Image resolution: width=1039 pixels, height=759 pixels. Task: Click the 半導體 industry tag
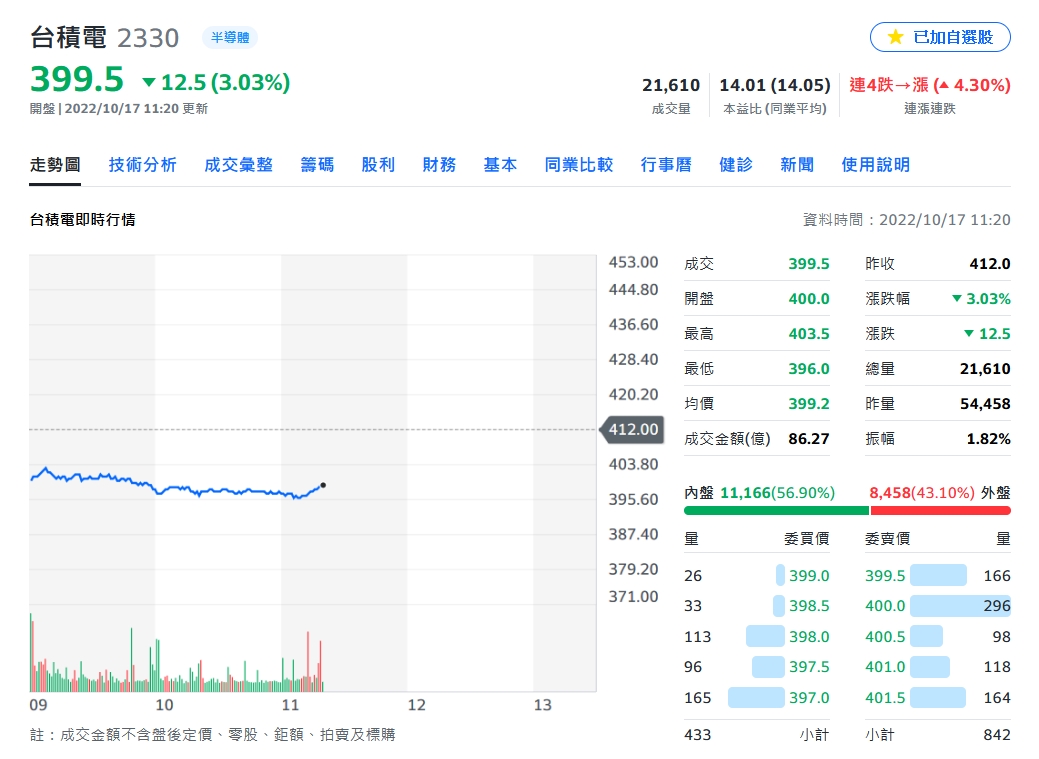point(230,37)
